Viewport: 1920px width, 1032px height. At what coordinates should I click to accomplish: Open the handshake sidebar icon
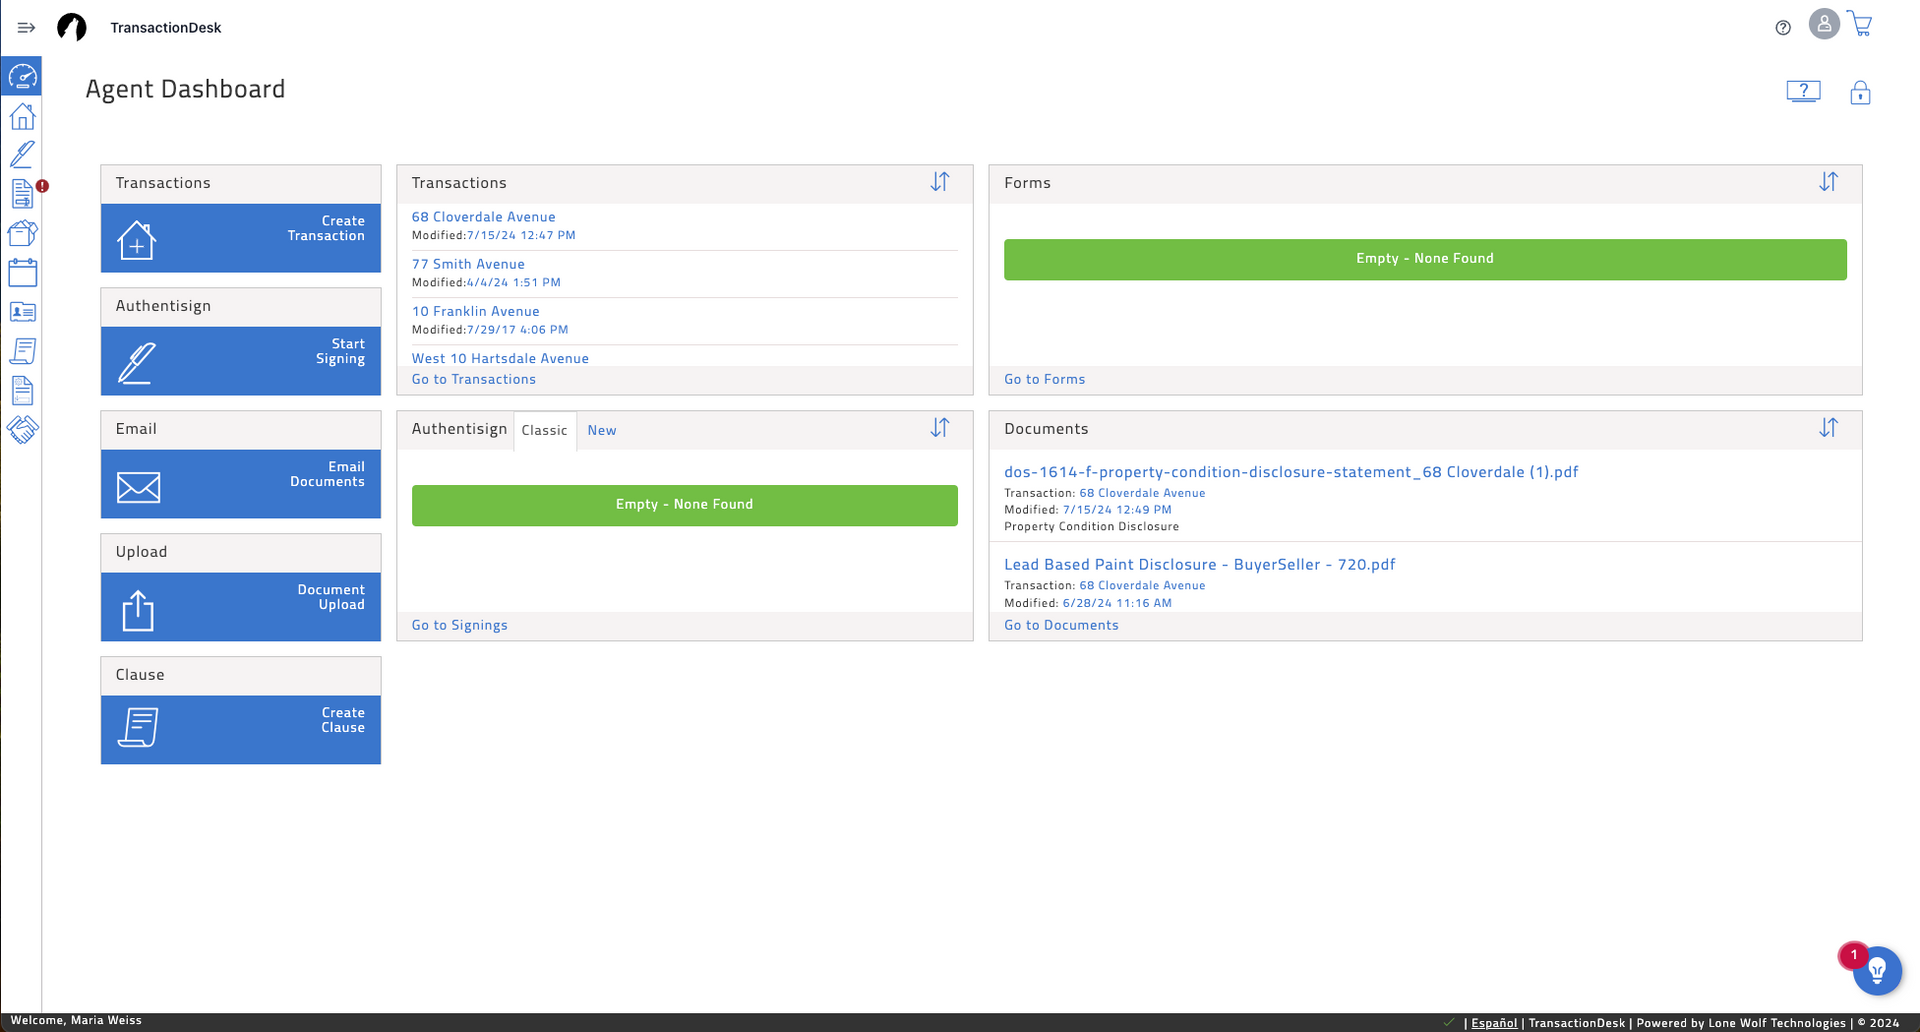[22, 429]
